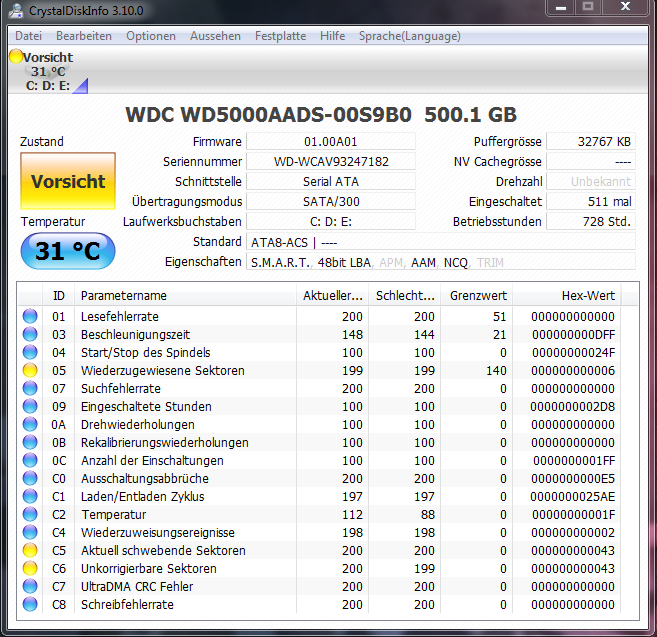
Task: Sort by the Parametername column header
Action: pos(185,295)
